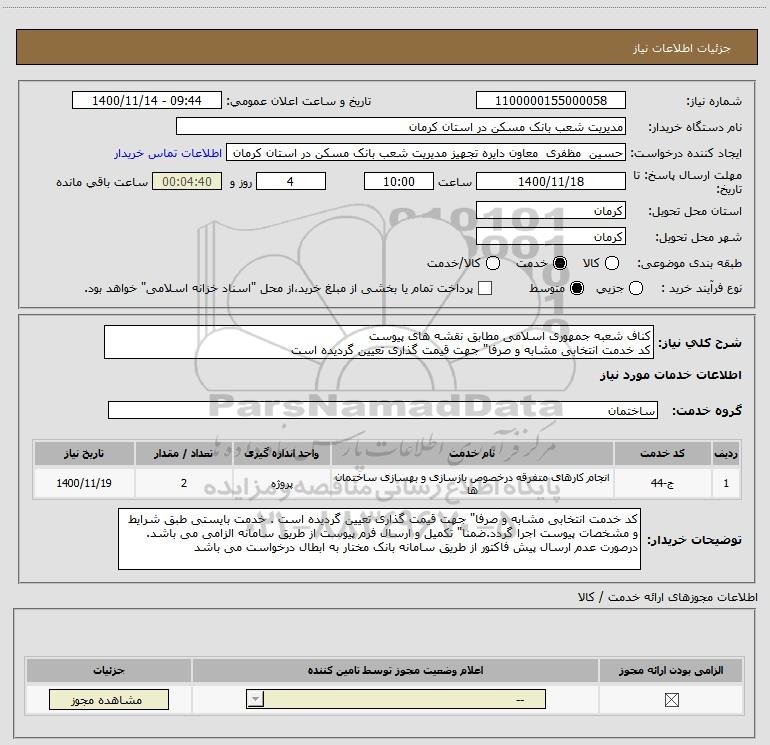Select the کالا radio button in طبقه بندی موضوعی

[x=612, y=263]
